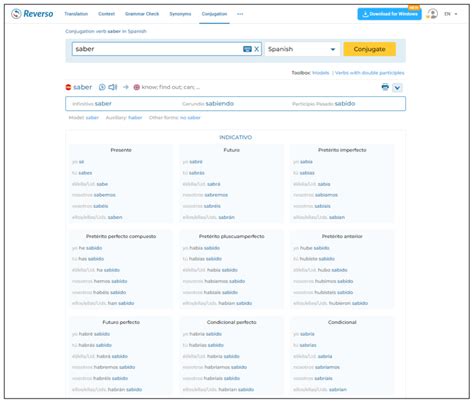Screen dimensions: 474x403
Task: Print the conjugation table
Action: point(385,87)
